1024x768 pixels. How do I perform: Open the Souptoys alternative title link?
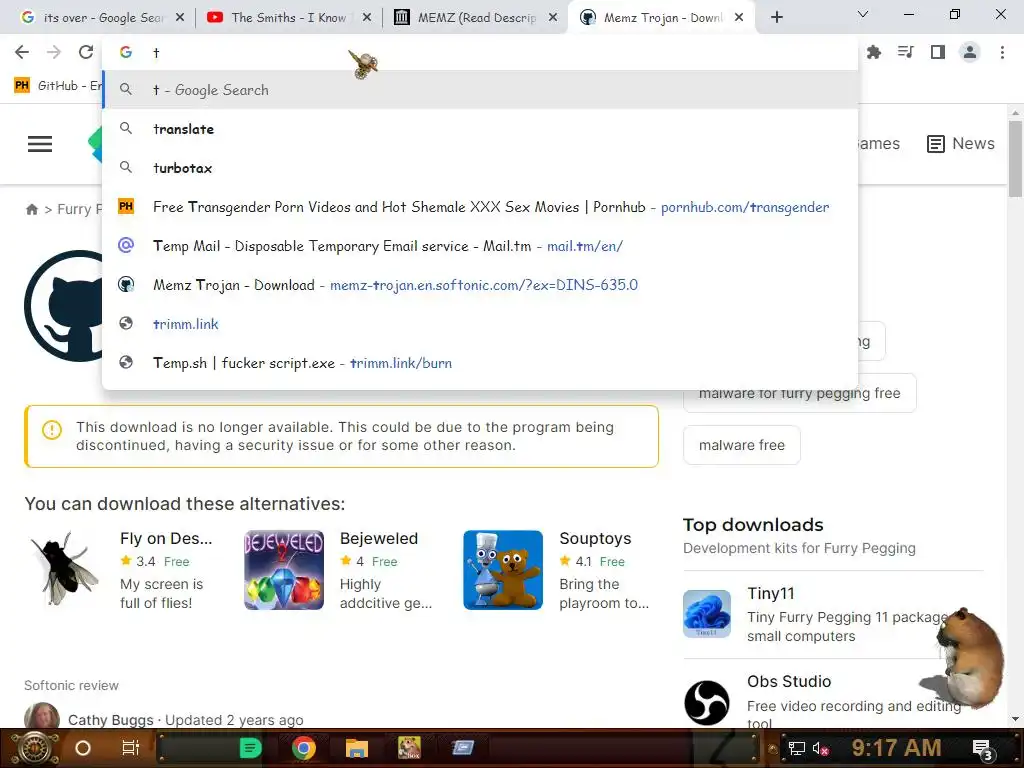(x=595, y=538)
